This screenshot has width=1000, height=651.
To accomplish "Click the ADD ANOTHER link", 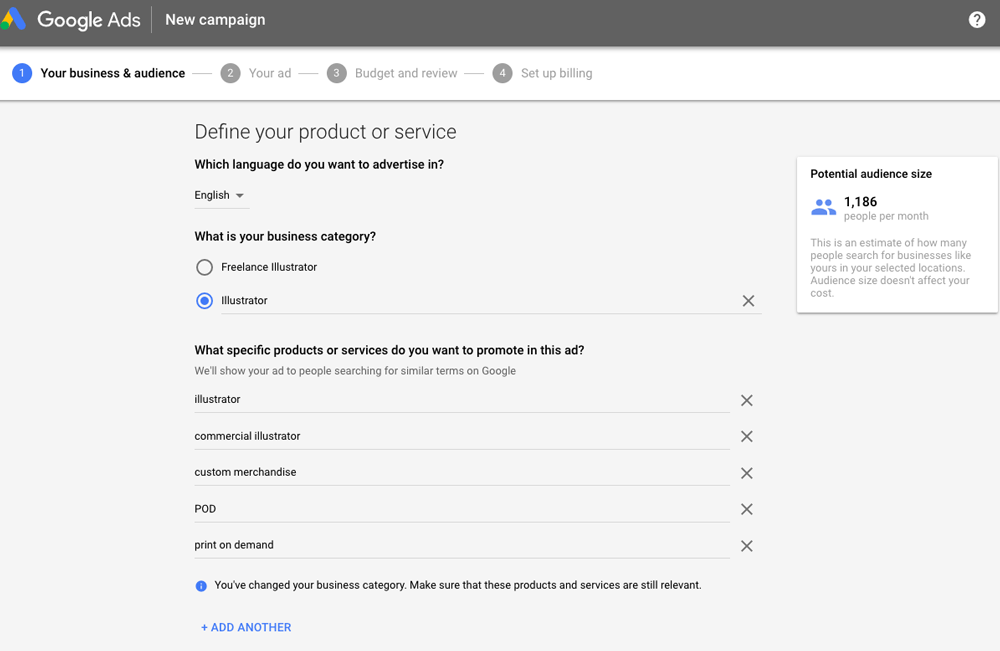I will pyautogui.click(x=246, y=627).
